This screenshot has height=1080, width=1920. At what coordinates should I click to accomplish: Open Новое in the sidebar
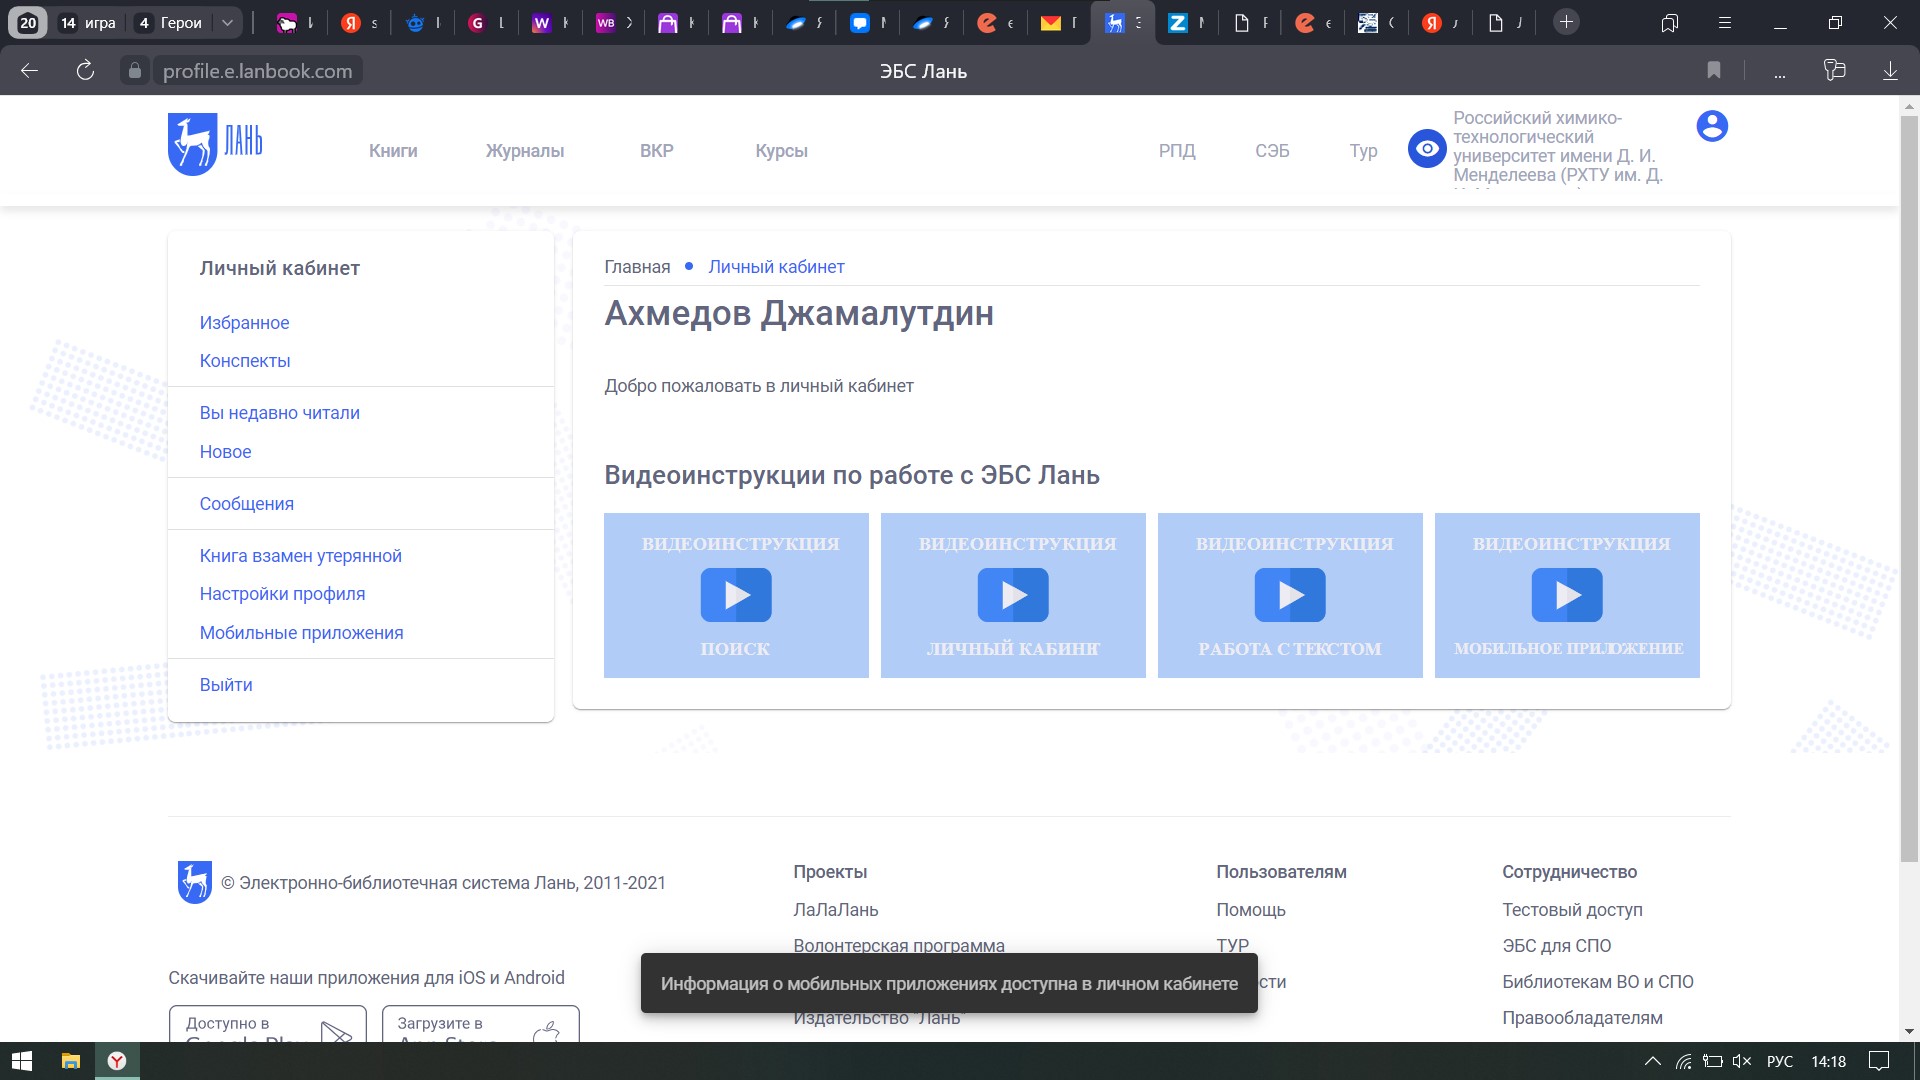pyautogui.click(x=225, y=452)
